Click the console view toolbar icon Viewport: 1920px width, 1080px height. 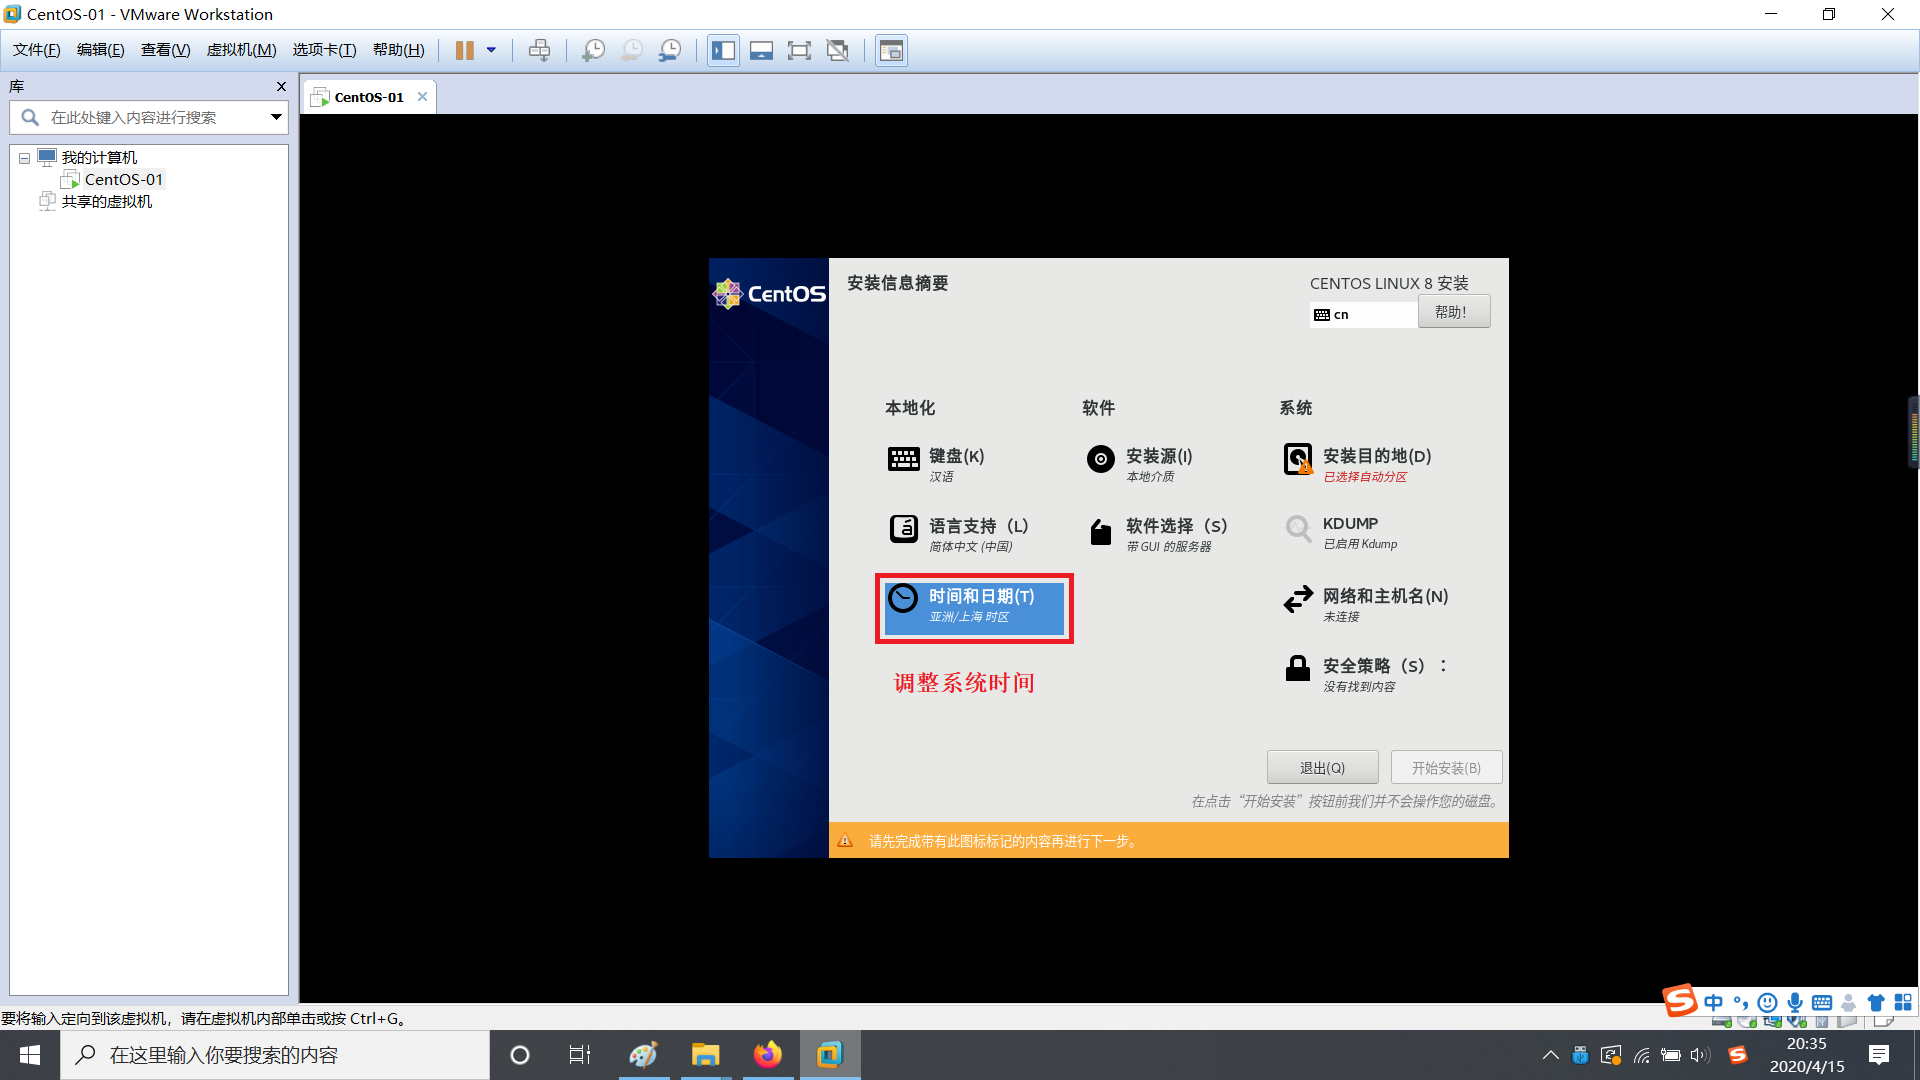pyautogui.click(x=891, y=50)
